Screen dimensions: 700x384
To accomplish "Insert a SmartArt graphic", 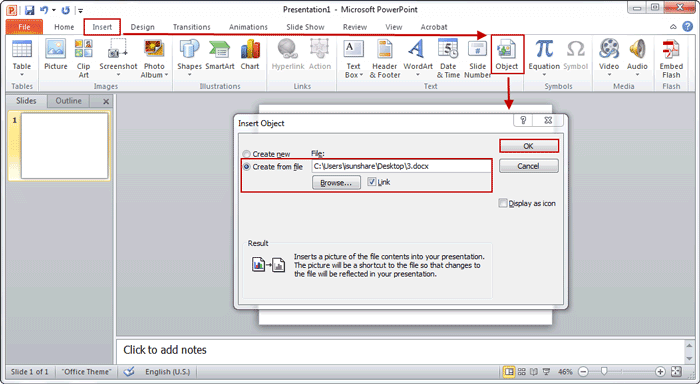I will pyautogui.click(x=220, y=54).
